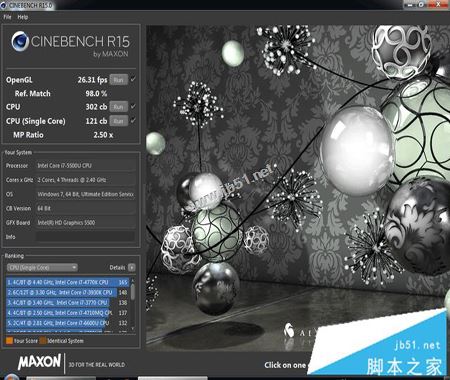
Task: Select ranking row 2 Core i7-3930K CPU
Action: click(x=68, y=292)
